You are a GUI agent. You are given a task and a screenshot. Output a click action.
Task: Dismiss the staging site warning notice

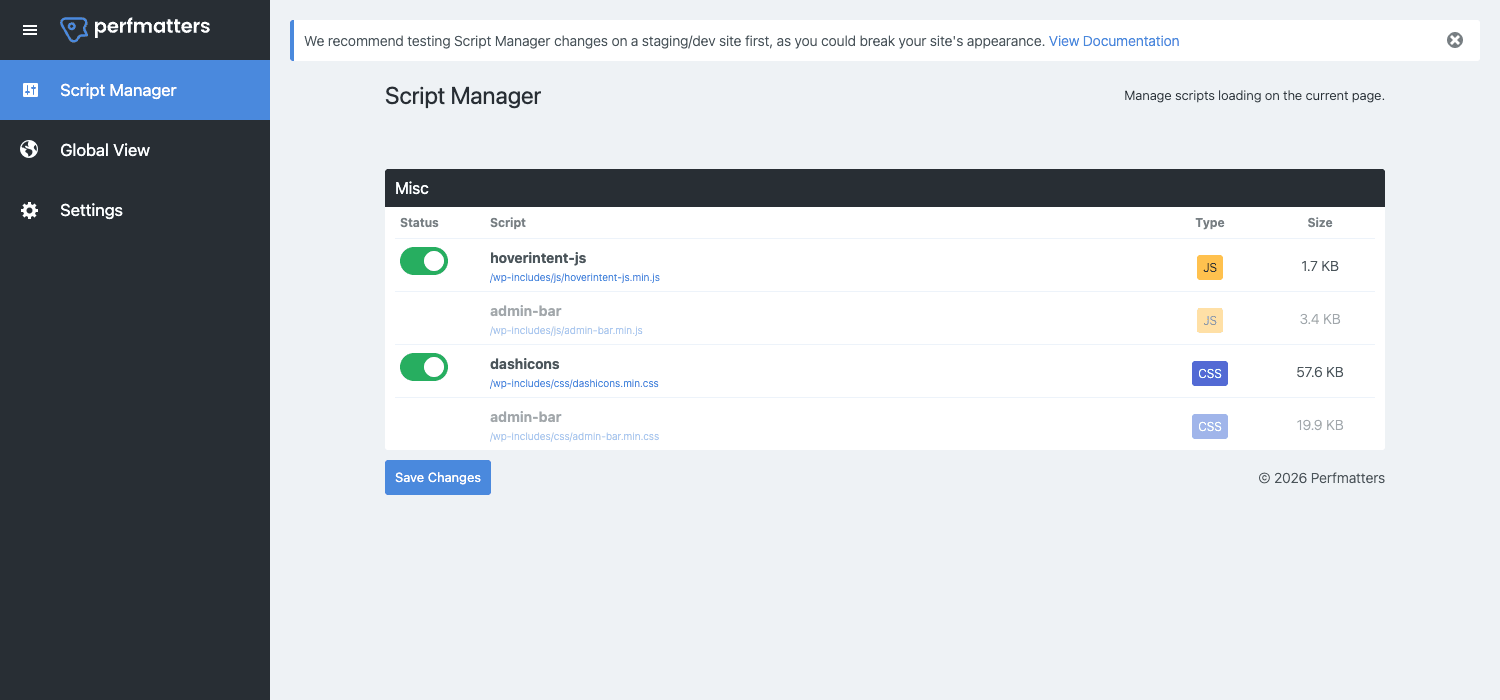tap(1455, 41)
